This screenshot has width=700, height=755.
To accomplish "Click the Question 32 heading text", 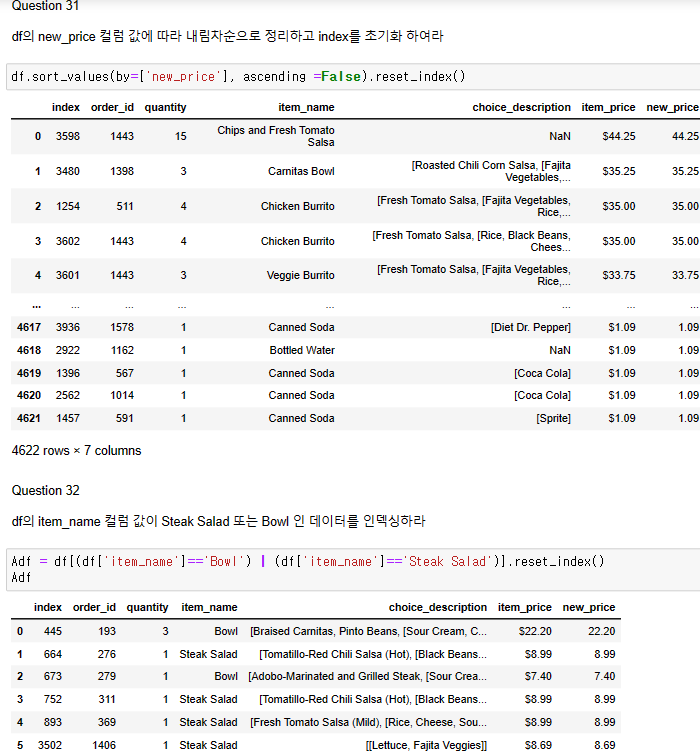I will (x=46, y=490).
